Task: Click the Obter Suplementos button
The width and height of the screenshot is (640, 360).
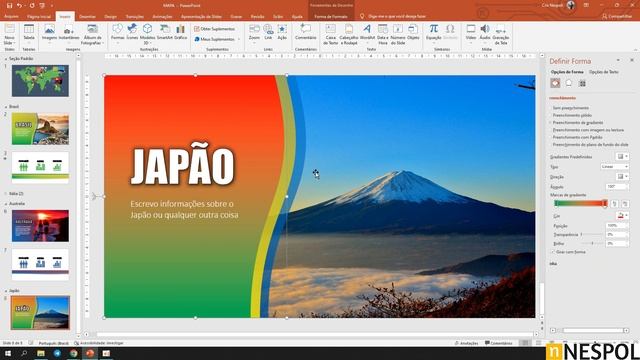Action: (x=215, y=29)
